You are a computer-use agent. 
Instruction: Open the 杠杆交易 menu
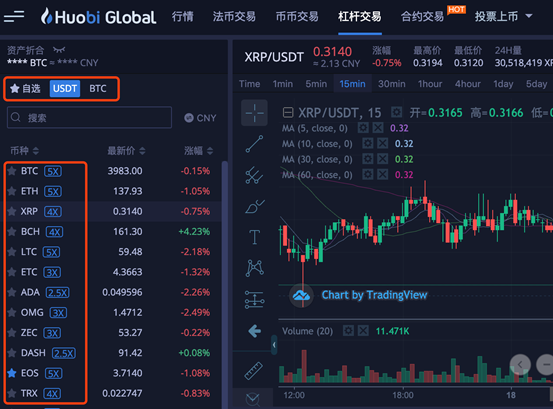click(x=360, y=16)
